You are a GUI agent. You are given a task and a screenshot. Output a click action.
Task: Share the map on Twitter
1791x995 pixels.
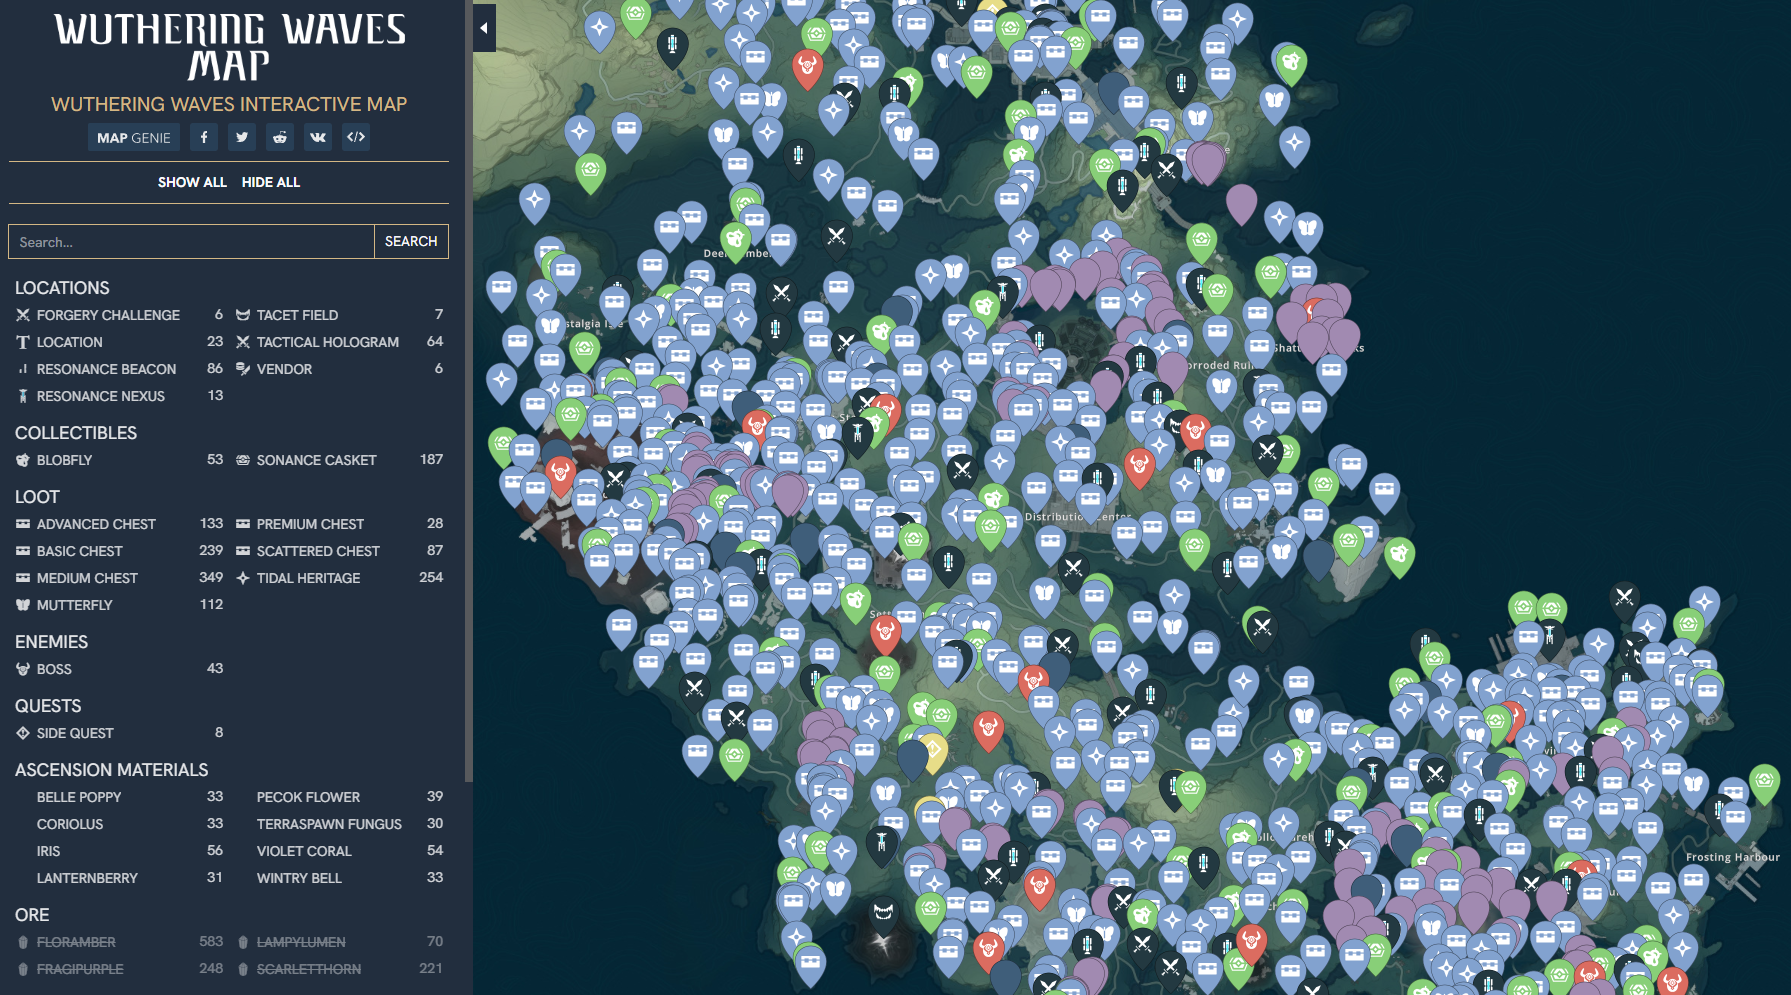(x=242, y=137)
